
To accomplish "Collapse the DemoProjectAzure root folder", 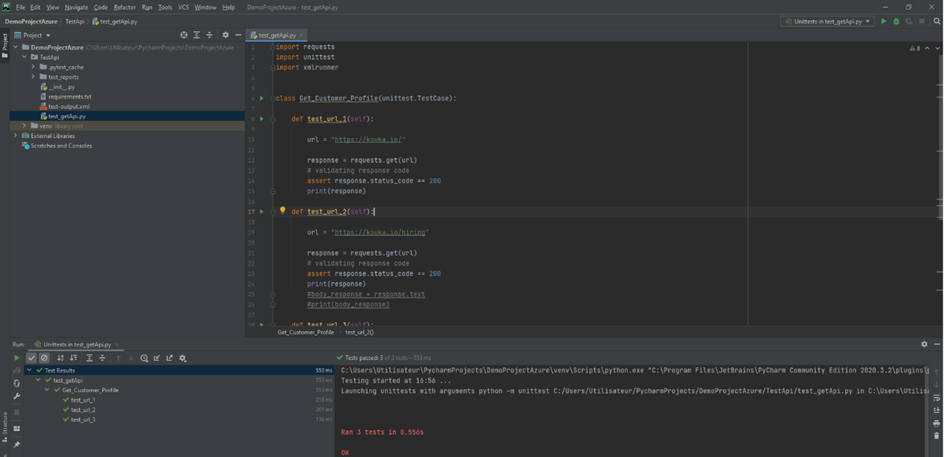I will click(x=16, y=47).
